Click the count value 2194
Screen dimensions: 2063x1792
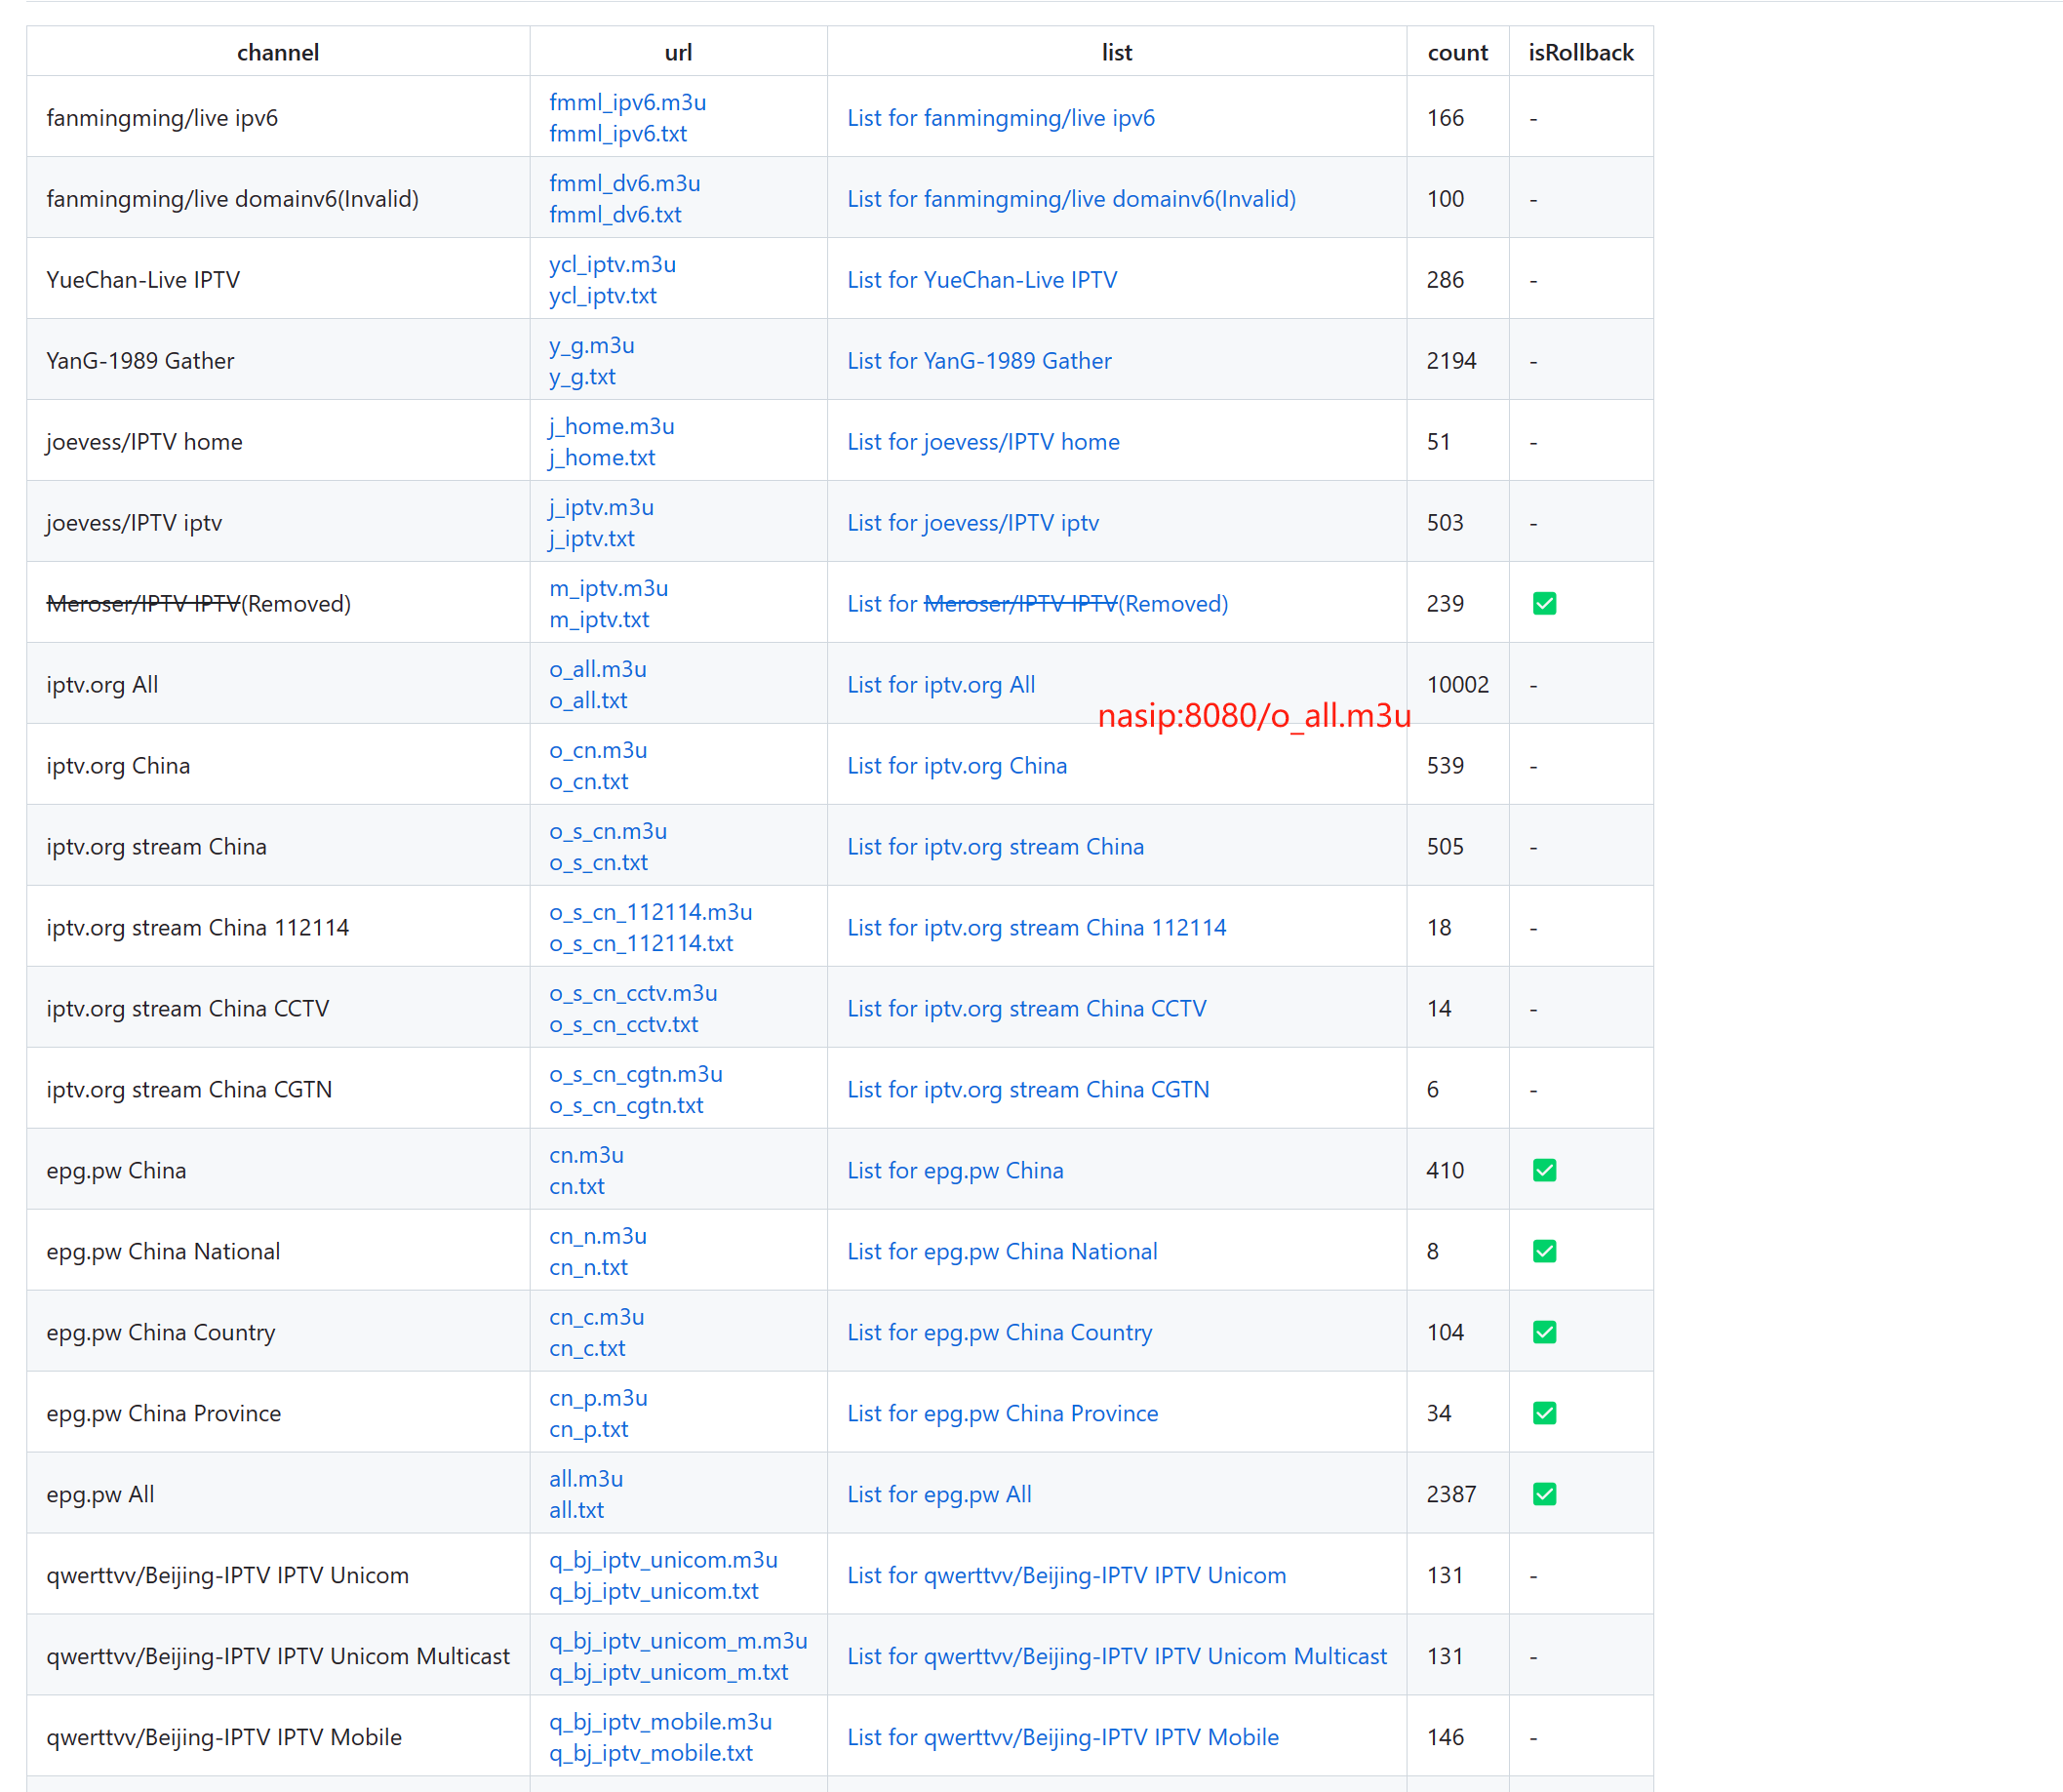pos(1451,361)
